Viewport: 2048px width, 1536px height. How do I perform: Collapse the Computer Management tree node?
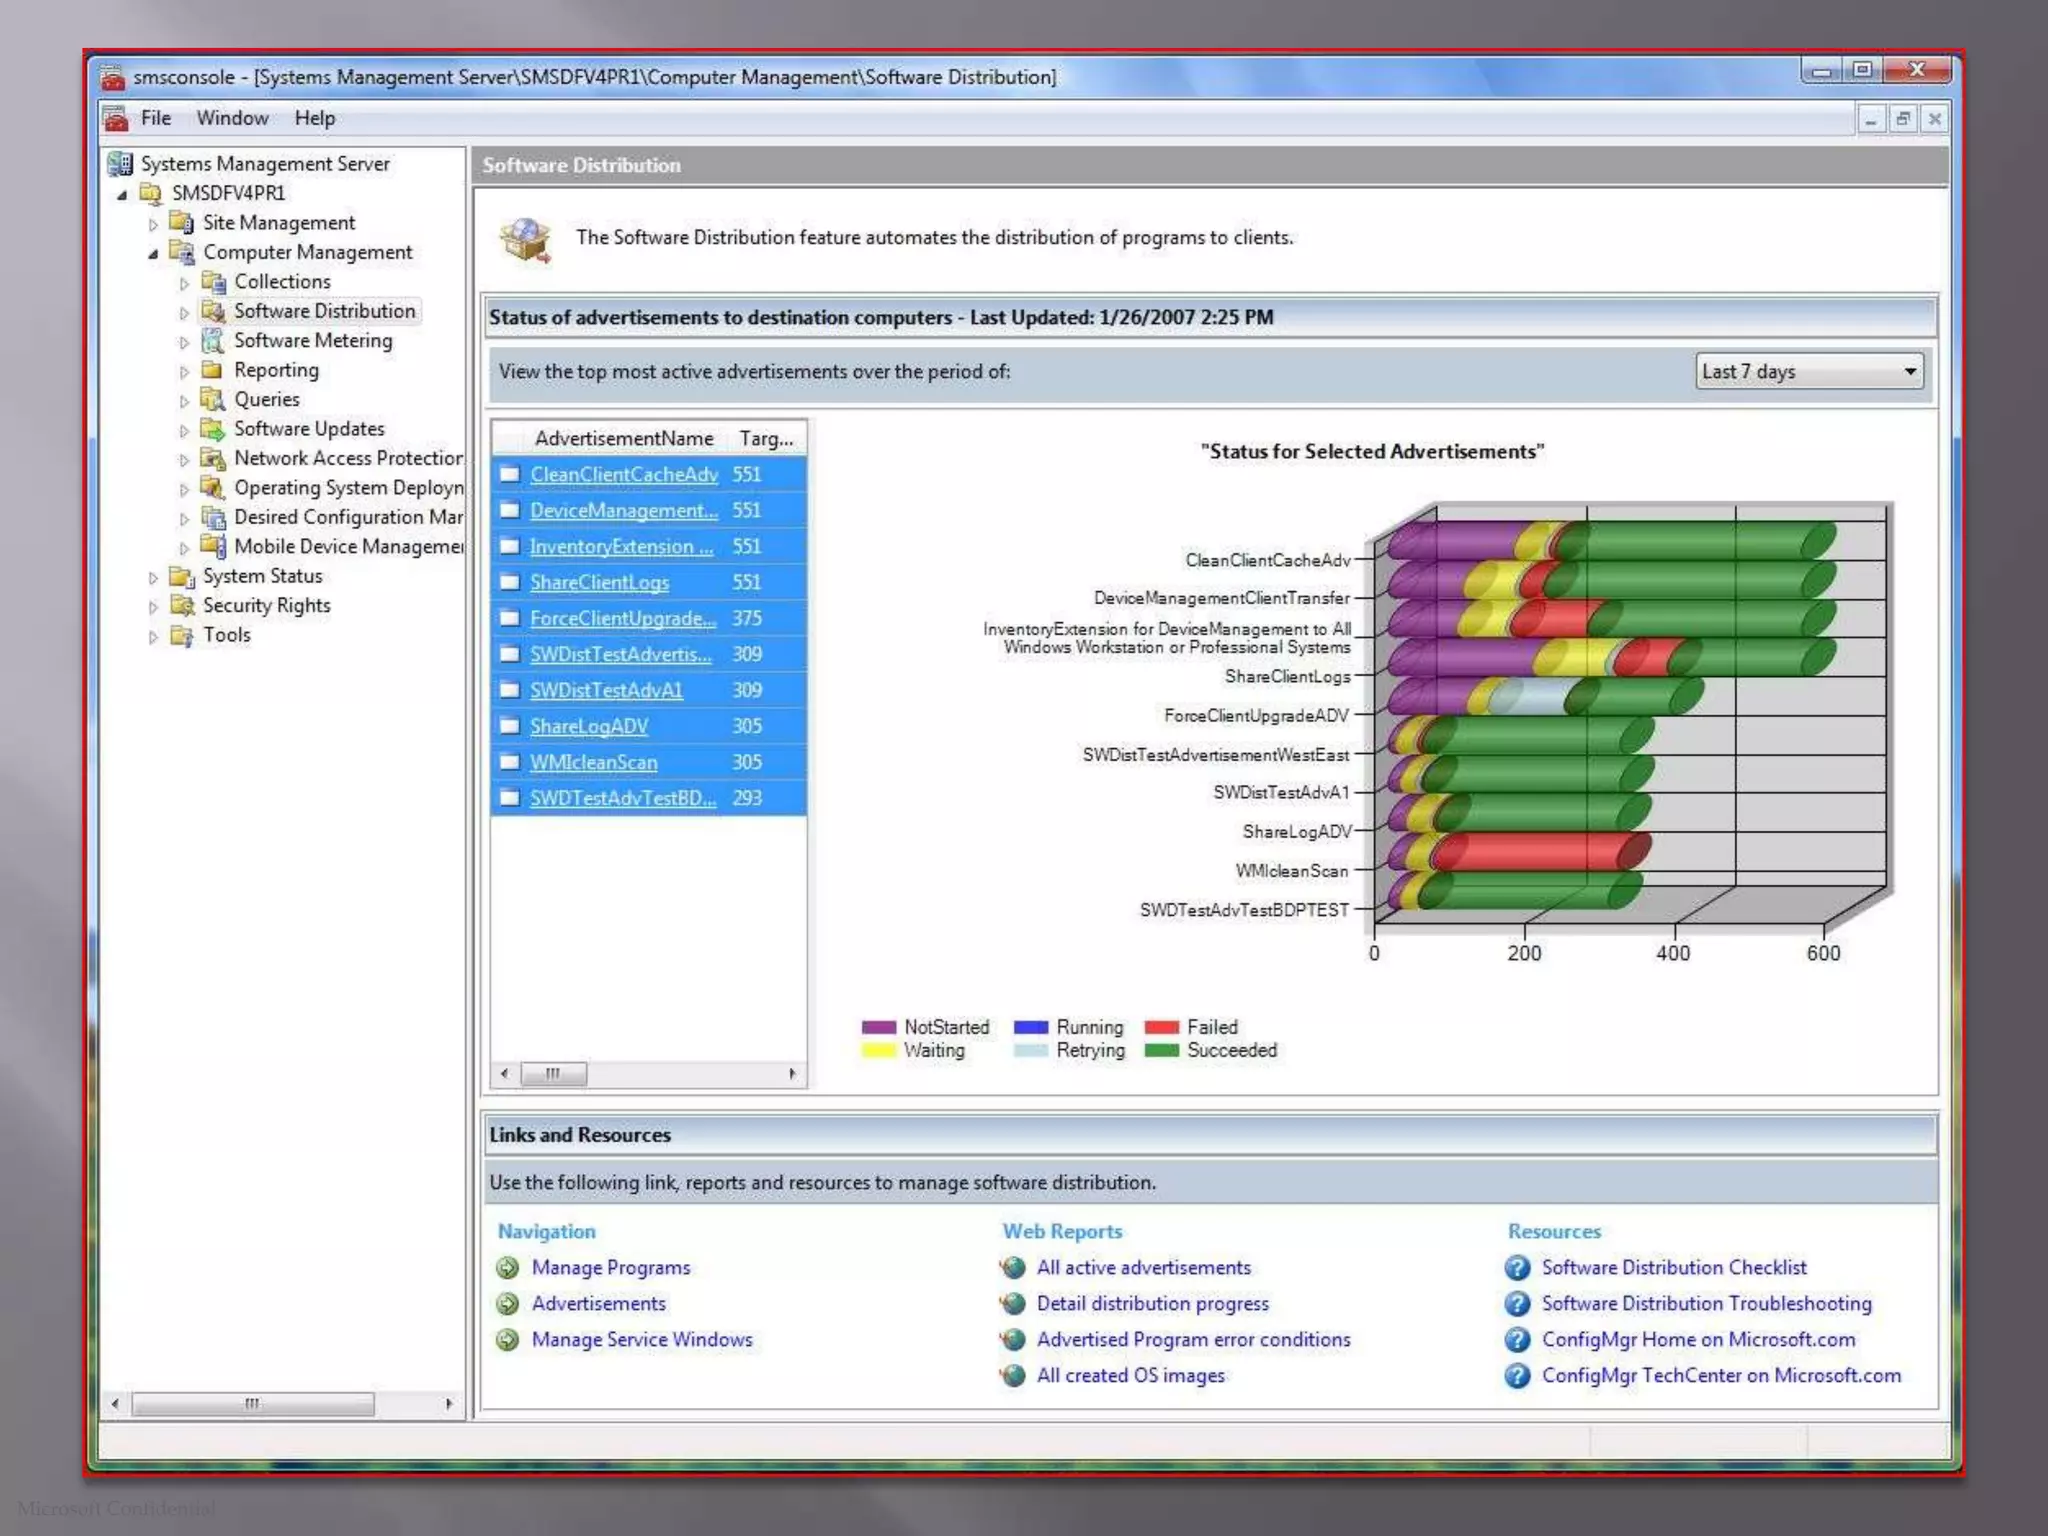tap(153, 254)
